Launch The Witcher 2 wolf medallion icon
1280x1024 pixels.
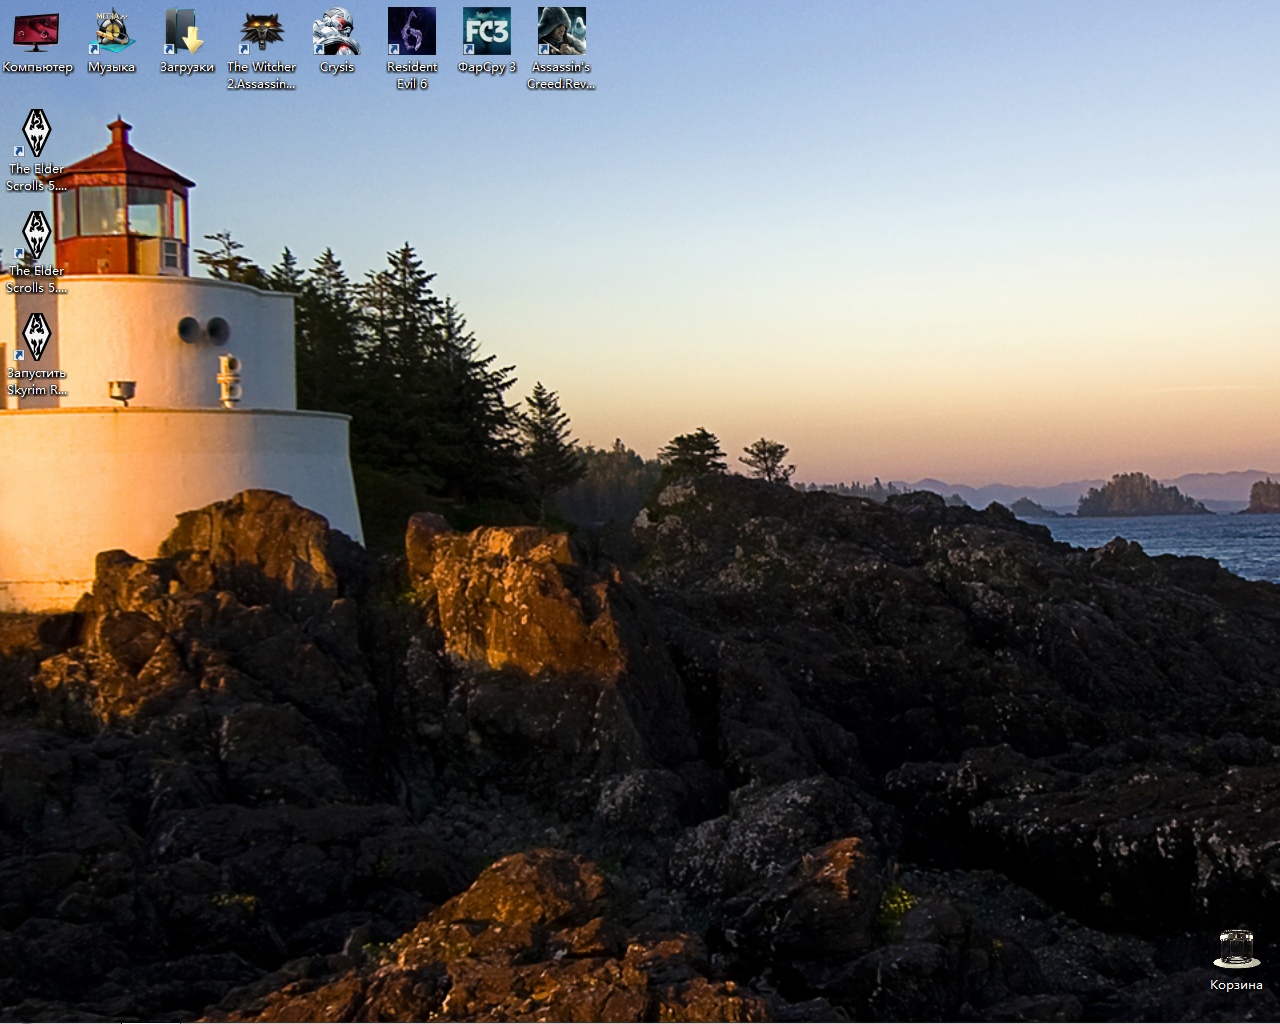[x=261, y=32]
